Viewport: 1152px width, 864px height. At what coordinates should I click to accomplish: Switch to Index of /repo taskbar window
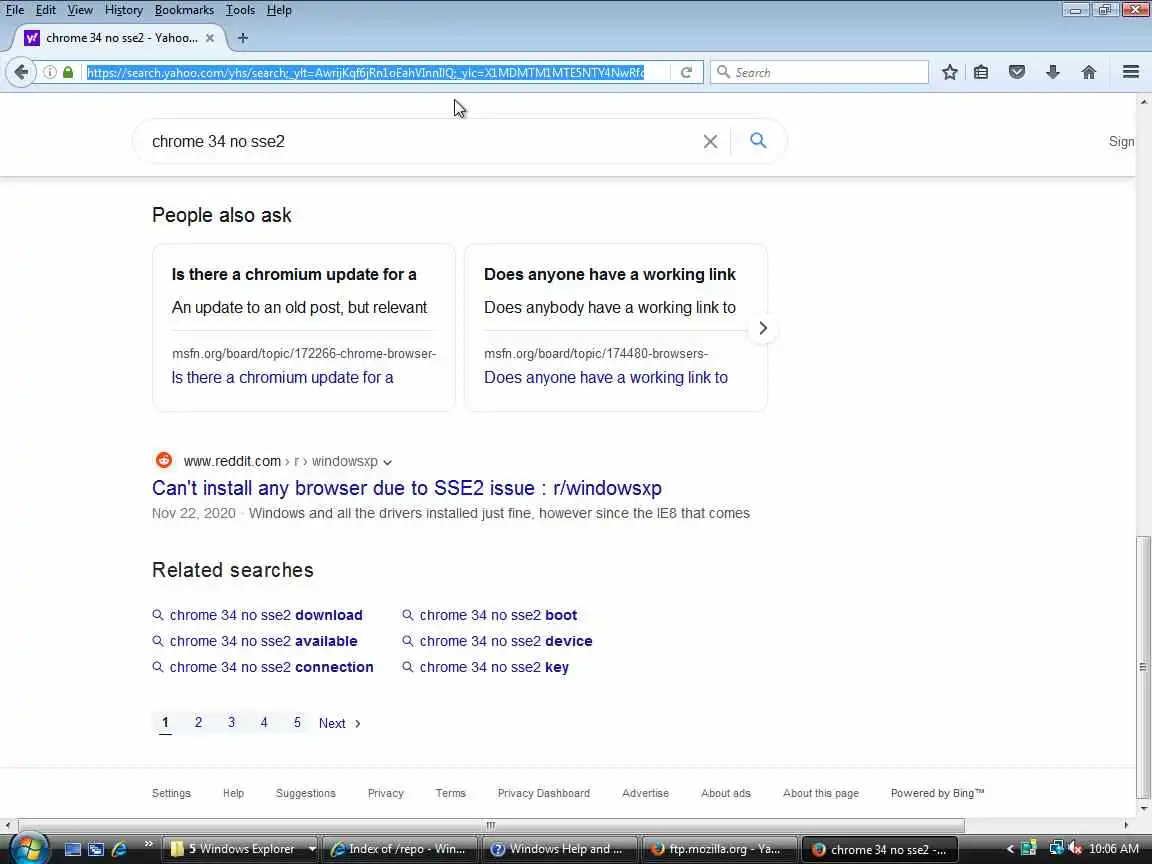point(400,849)
